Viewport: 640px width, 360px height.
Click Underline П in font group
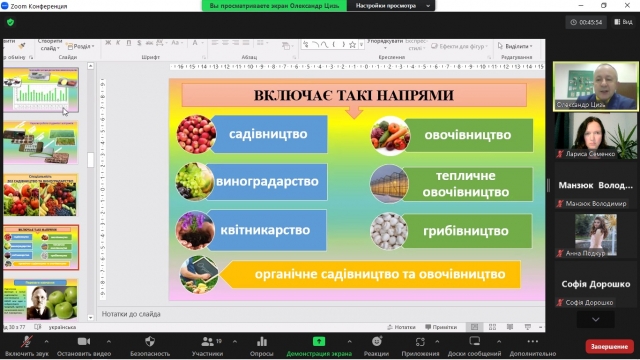point(129,43)
